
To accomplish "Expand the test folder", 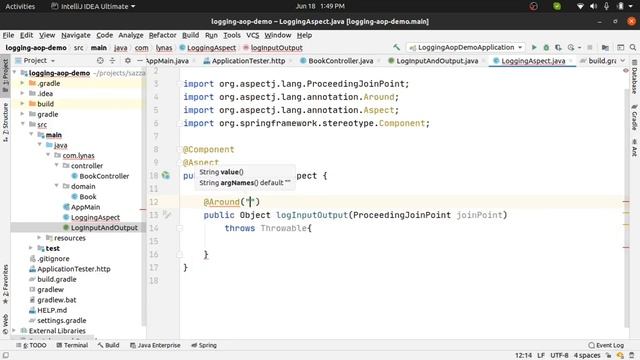I will [31, 248].
